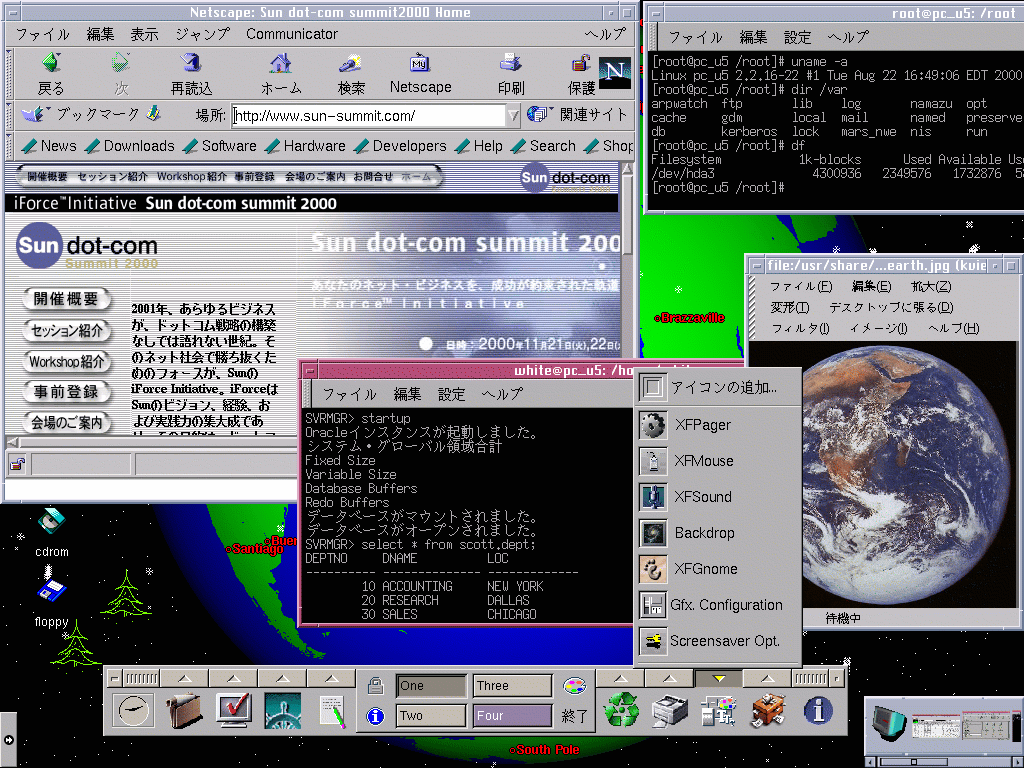1024x768 pixels.
Task: Go to ホーム (Home) in Netscape toolbar
Action: click(x=281, y=74)
